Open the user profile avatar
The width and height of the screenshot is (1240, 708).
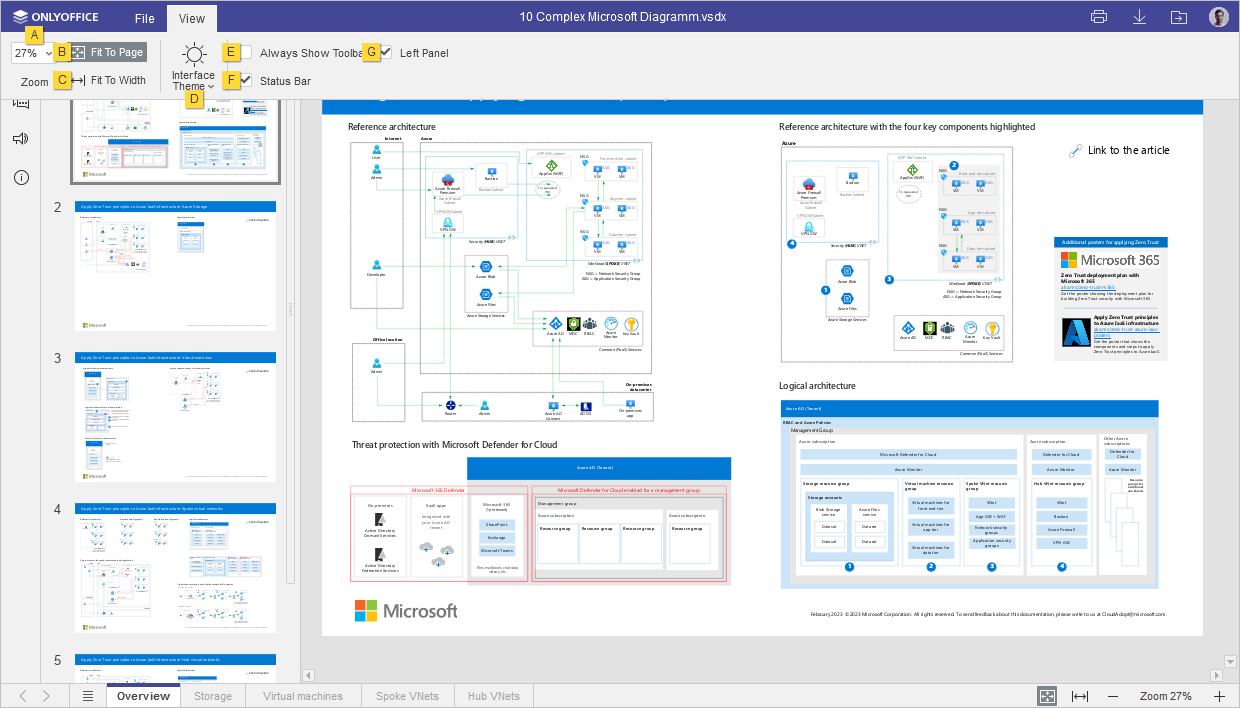coord(1218,17)
